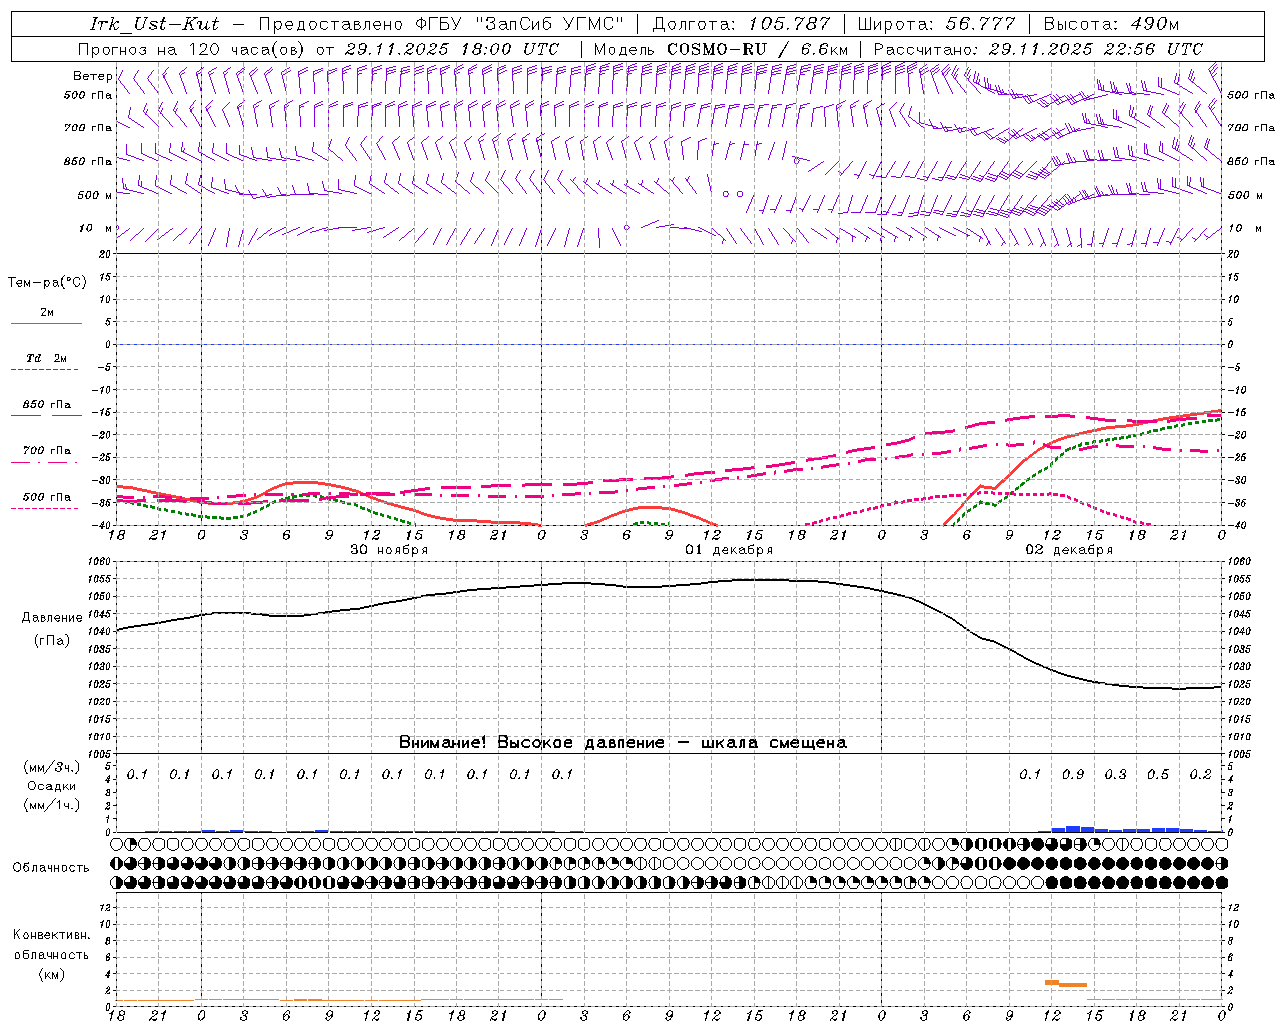Click the 10 м wind level label on left
This screenshot has height=1024, width=1280.
click(x=95, y=228)
